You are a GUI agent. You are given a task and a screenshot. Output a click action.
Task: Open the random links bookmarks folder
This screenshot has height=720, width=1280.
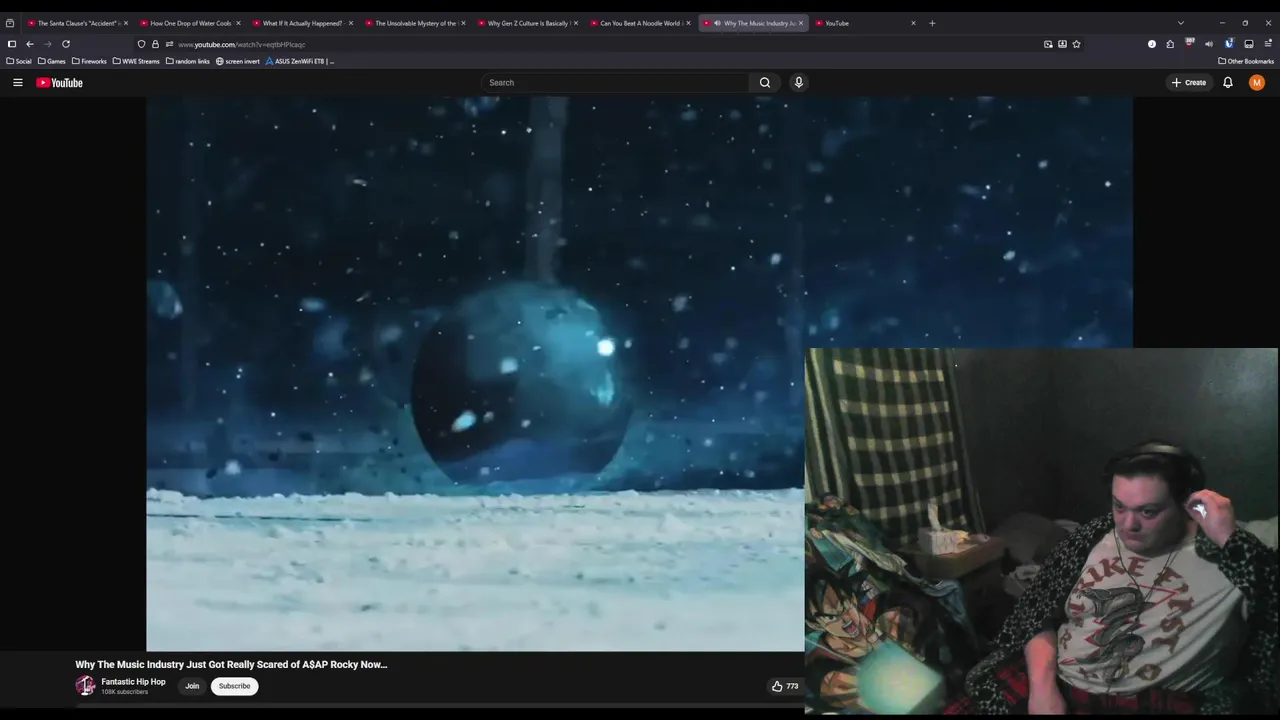pyautogui.click(x=188, y=61)
